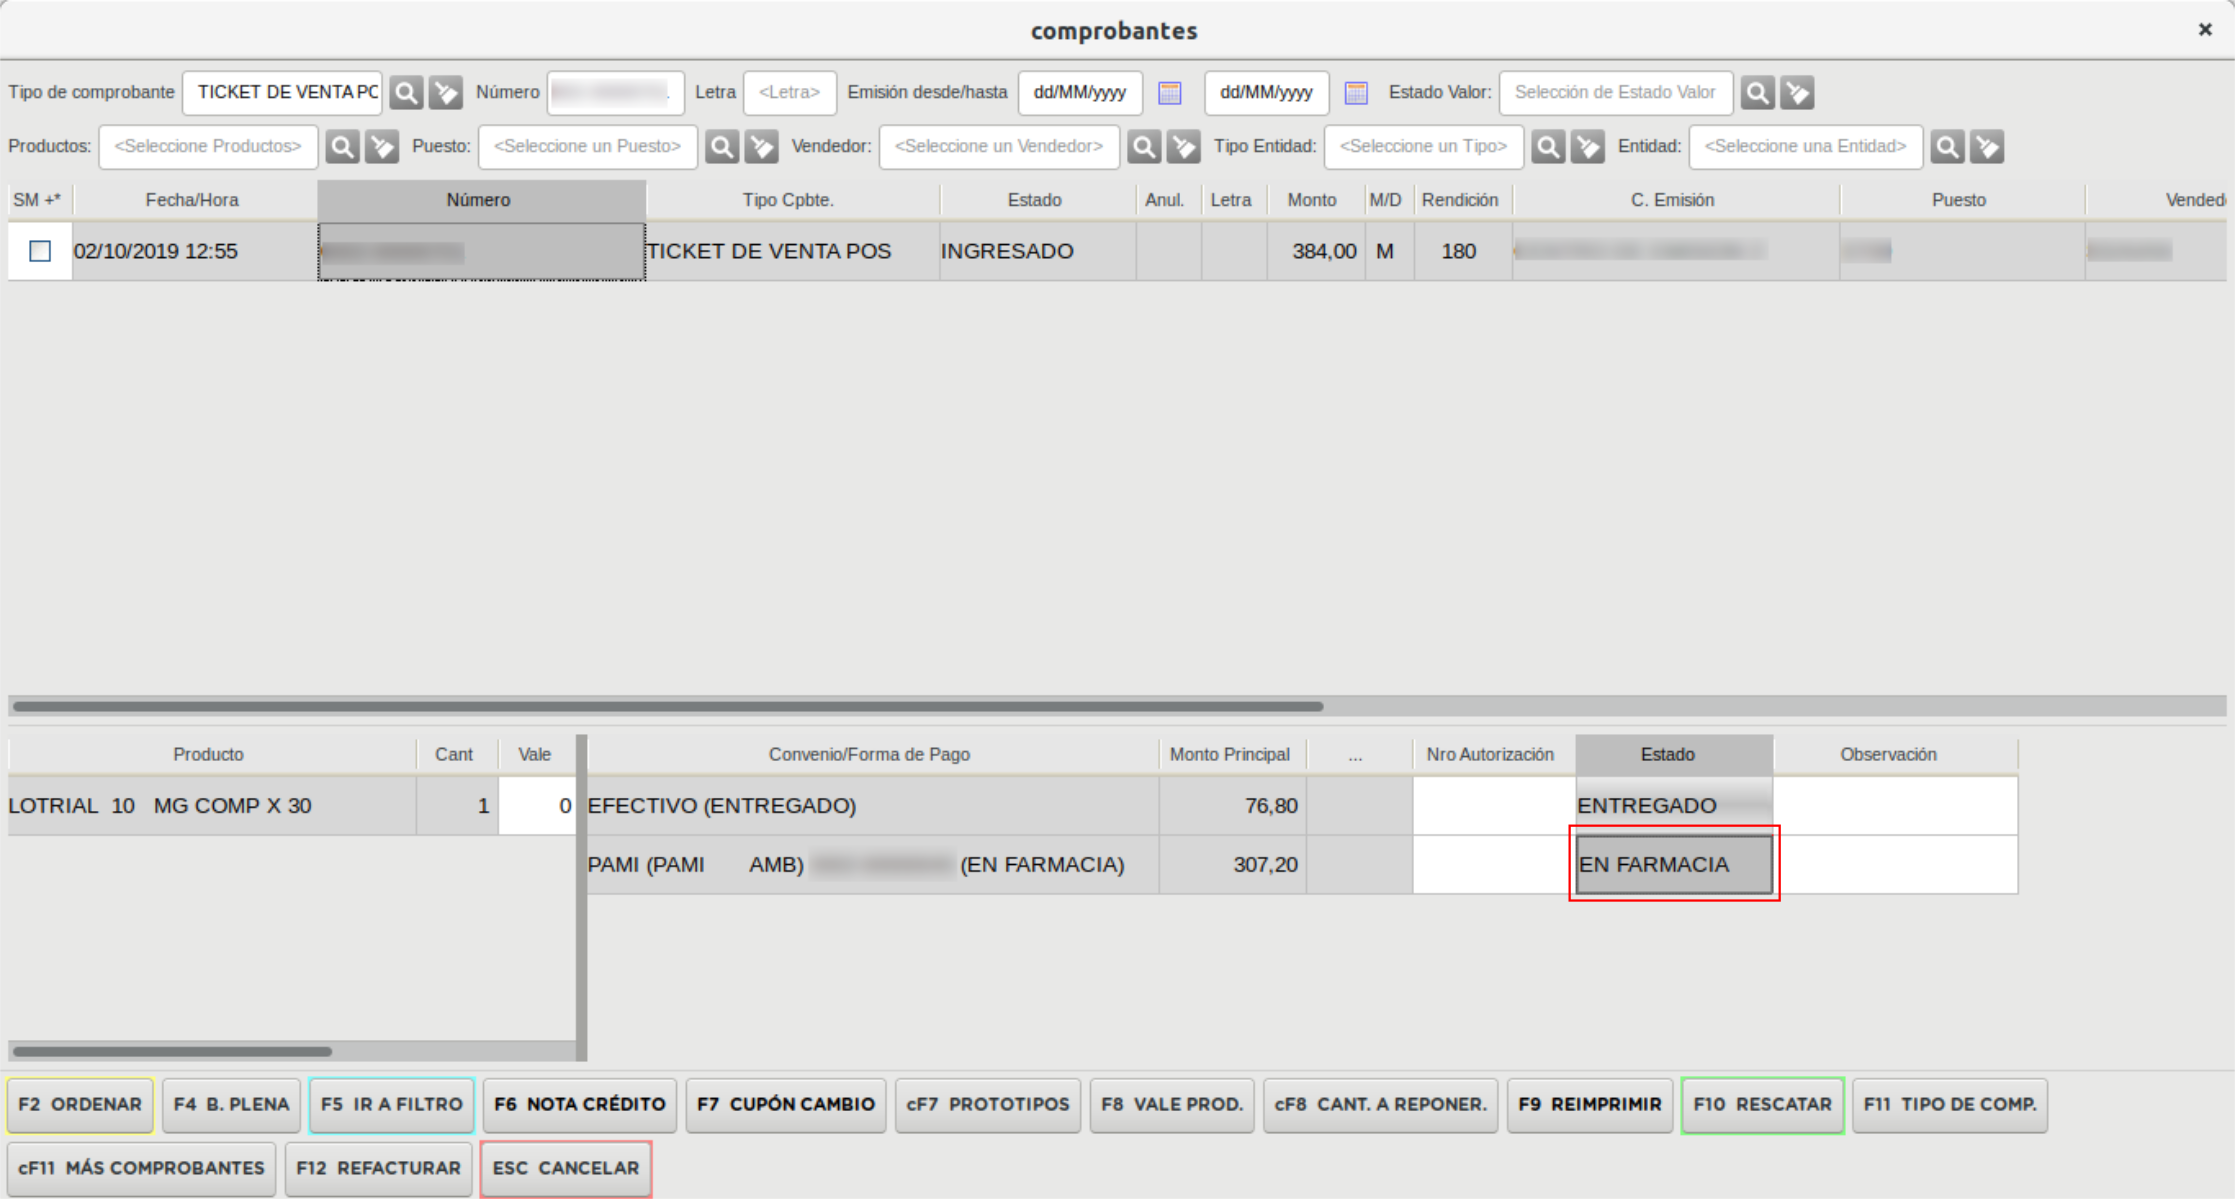Click F7 CUPÓN CAMBIO button
This screenshot has height=1199, width=2235.
coord(786,1105)
